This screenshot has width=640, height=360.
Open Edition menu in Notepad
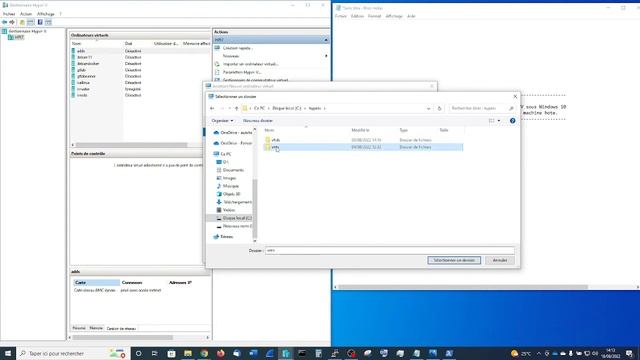click(357, 16)
